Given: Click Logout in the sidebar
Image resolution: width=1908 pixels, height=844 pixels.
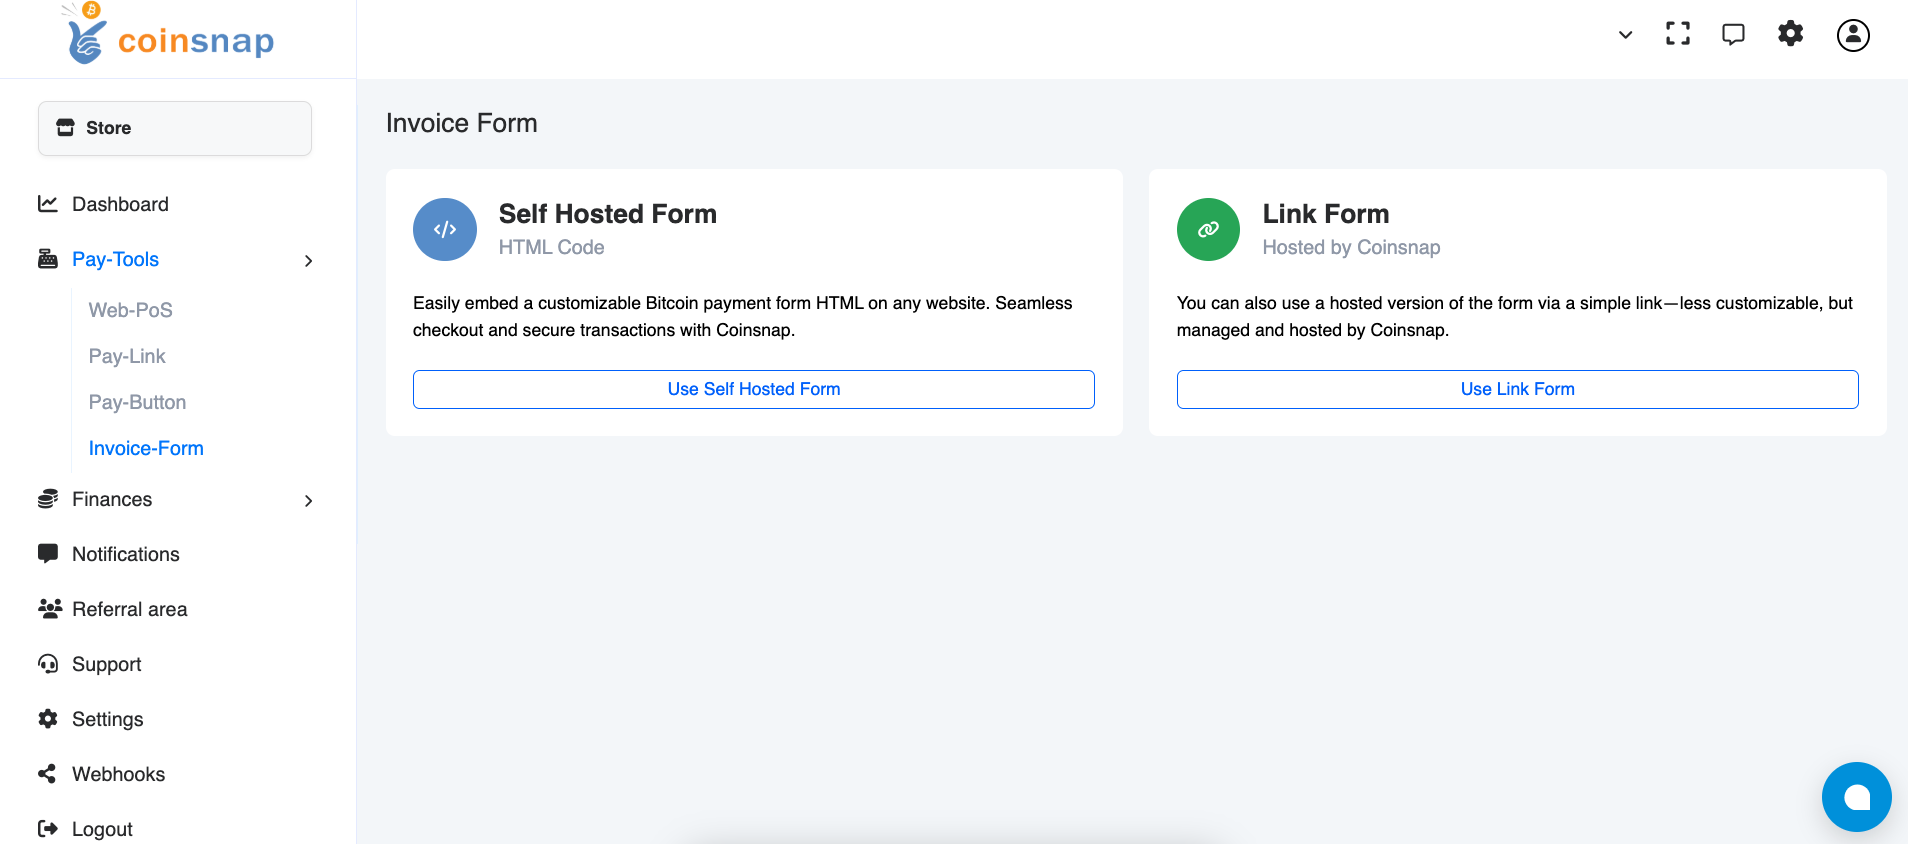Looking at the screenshot, I should point(102,829).
